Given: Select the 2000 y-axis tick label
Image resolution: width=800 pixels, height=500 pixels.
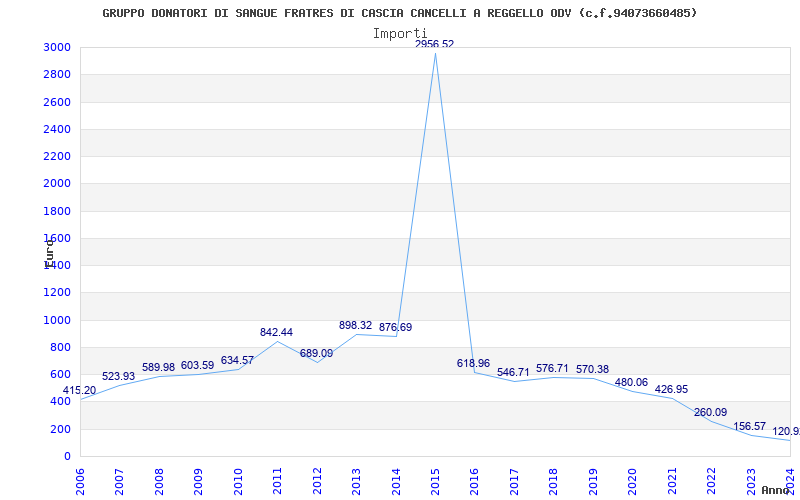Looking at the screenshot, I should (x=57, y=184).
